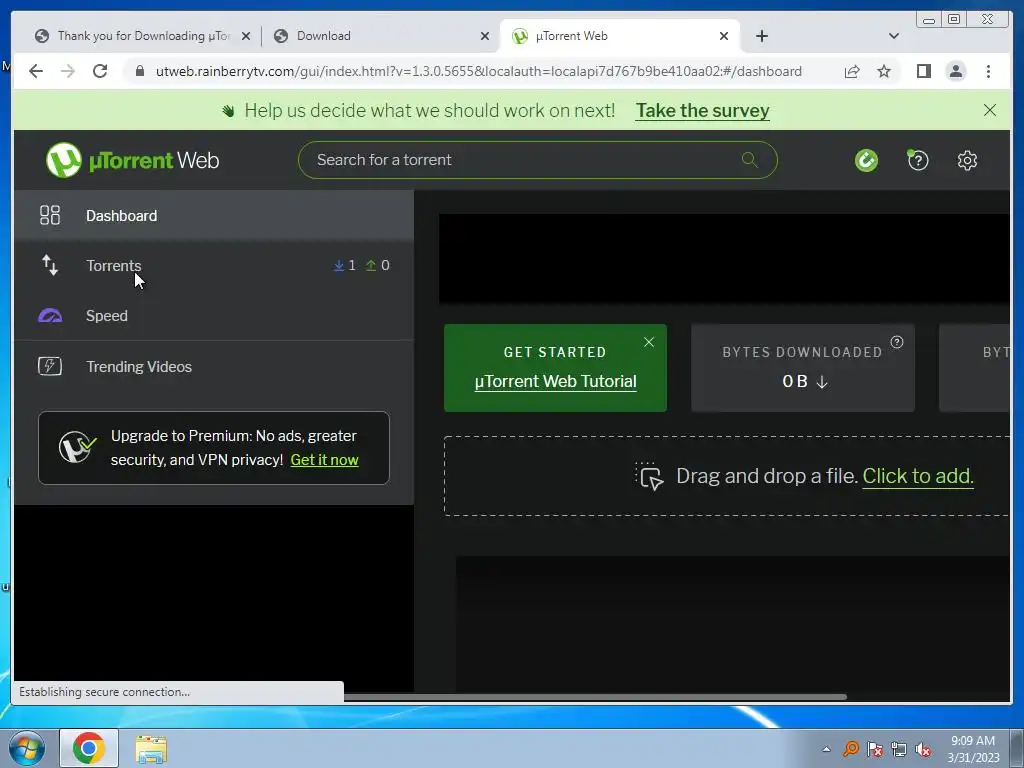Open the help question mark icon
Screen dimensions: 1024x768
[918, 160]
